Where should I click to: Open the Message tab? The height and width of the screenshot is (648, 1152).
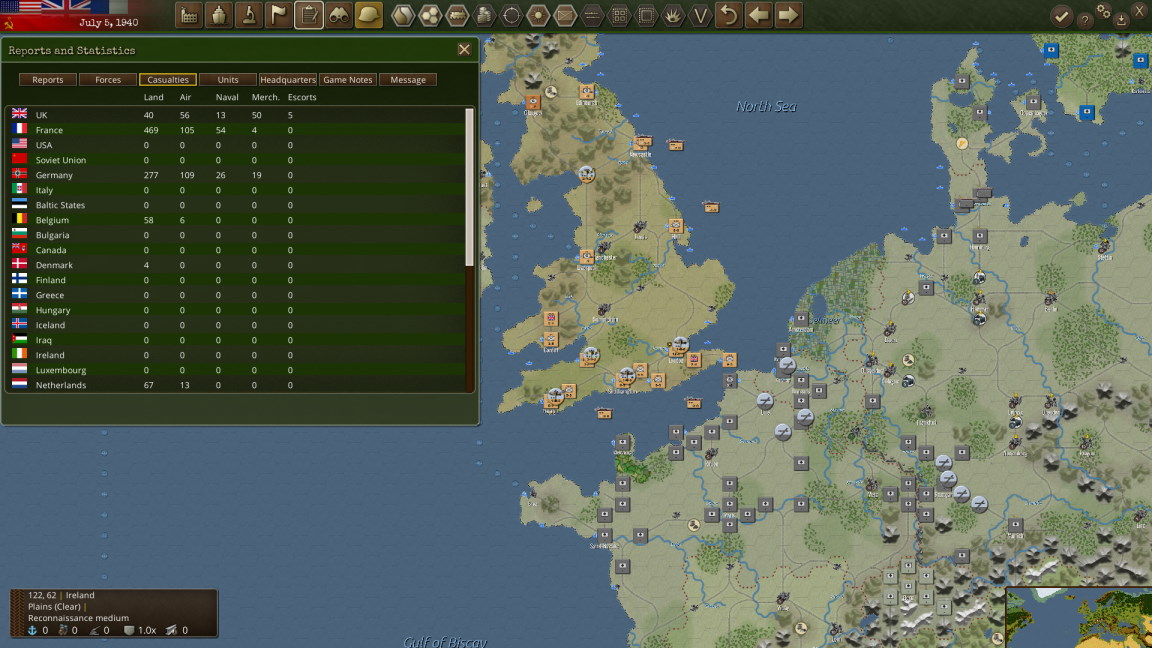pos(408,79)
